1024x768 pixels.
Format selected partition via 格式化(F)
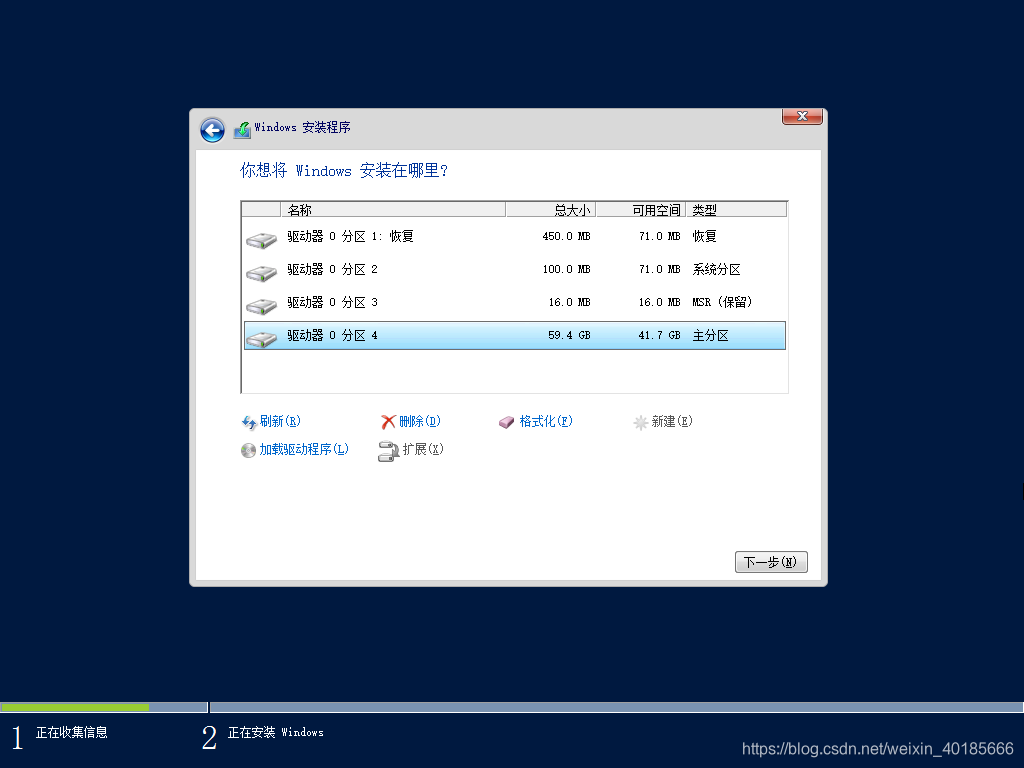[x=546, y=421]
